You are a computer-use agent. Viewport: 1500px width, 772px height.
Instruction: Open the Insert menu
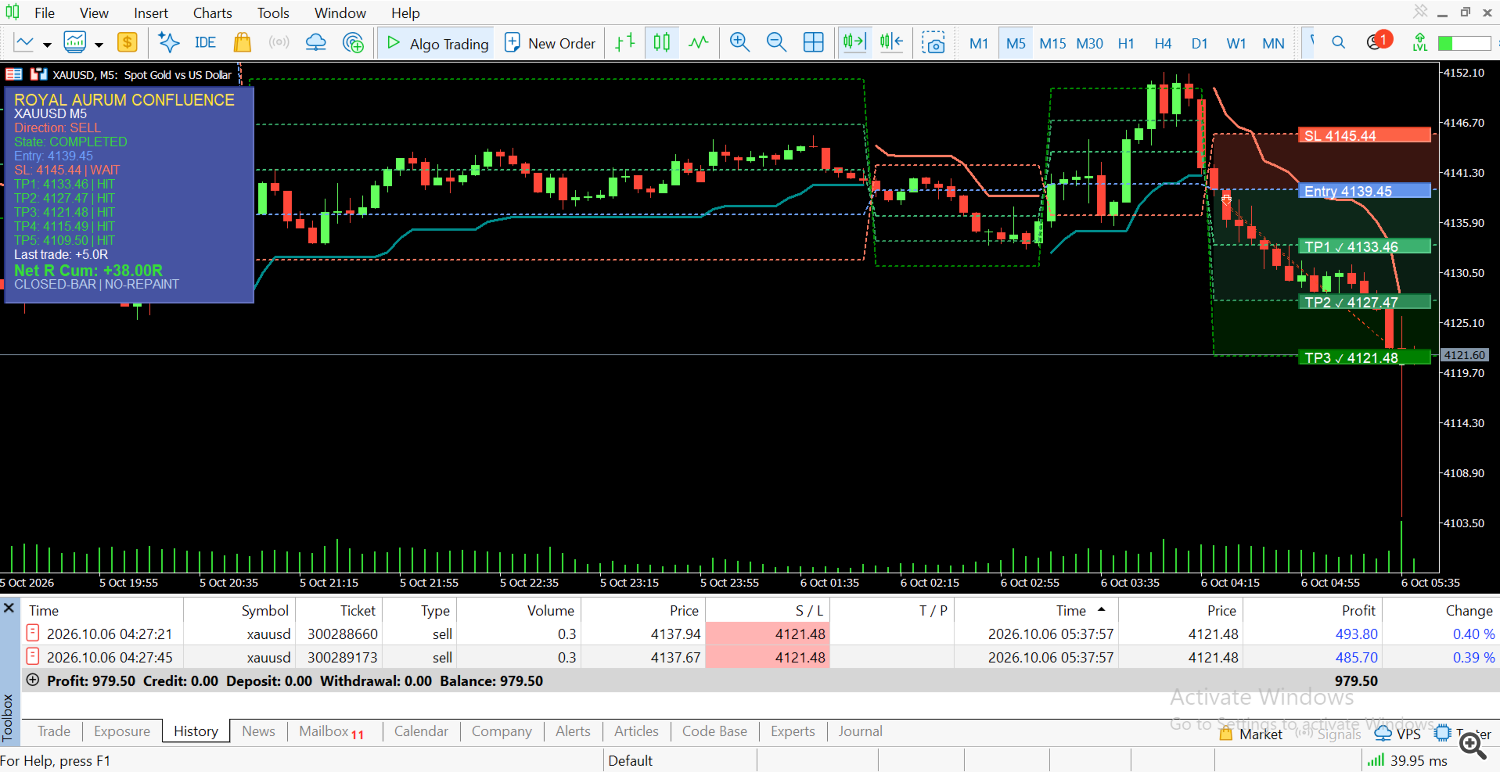[151, 13]
